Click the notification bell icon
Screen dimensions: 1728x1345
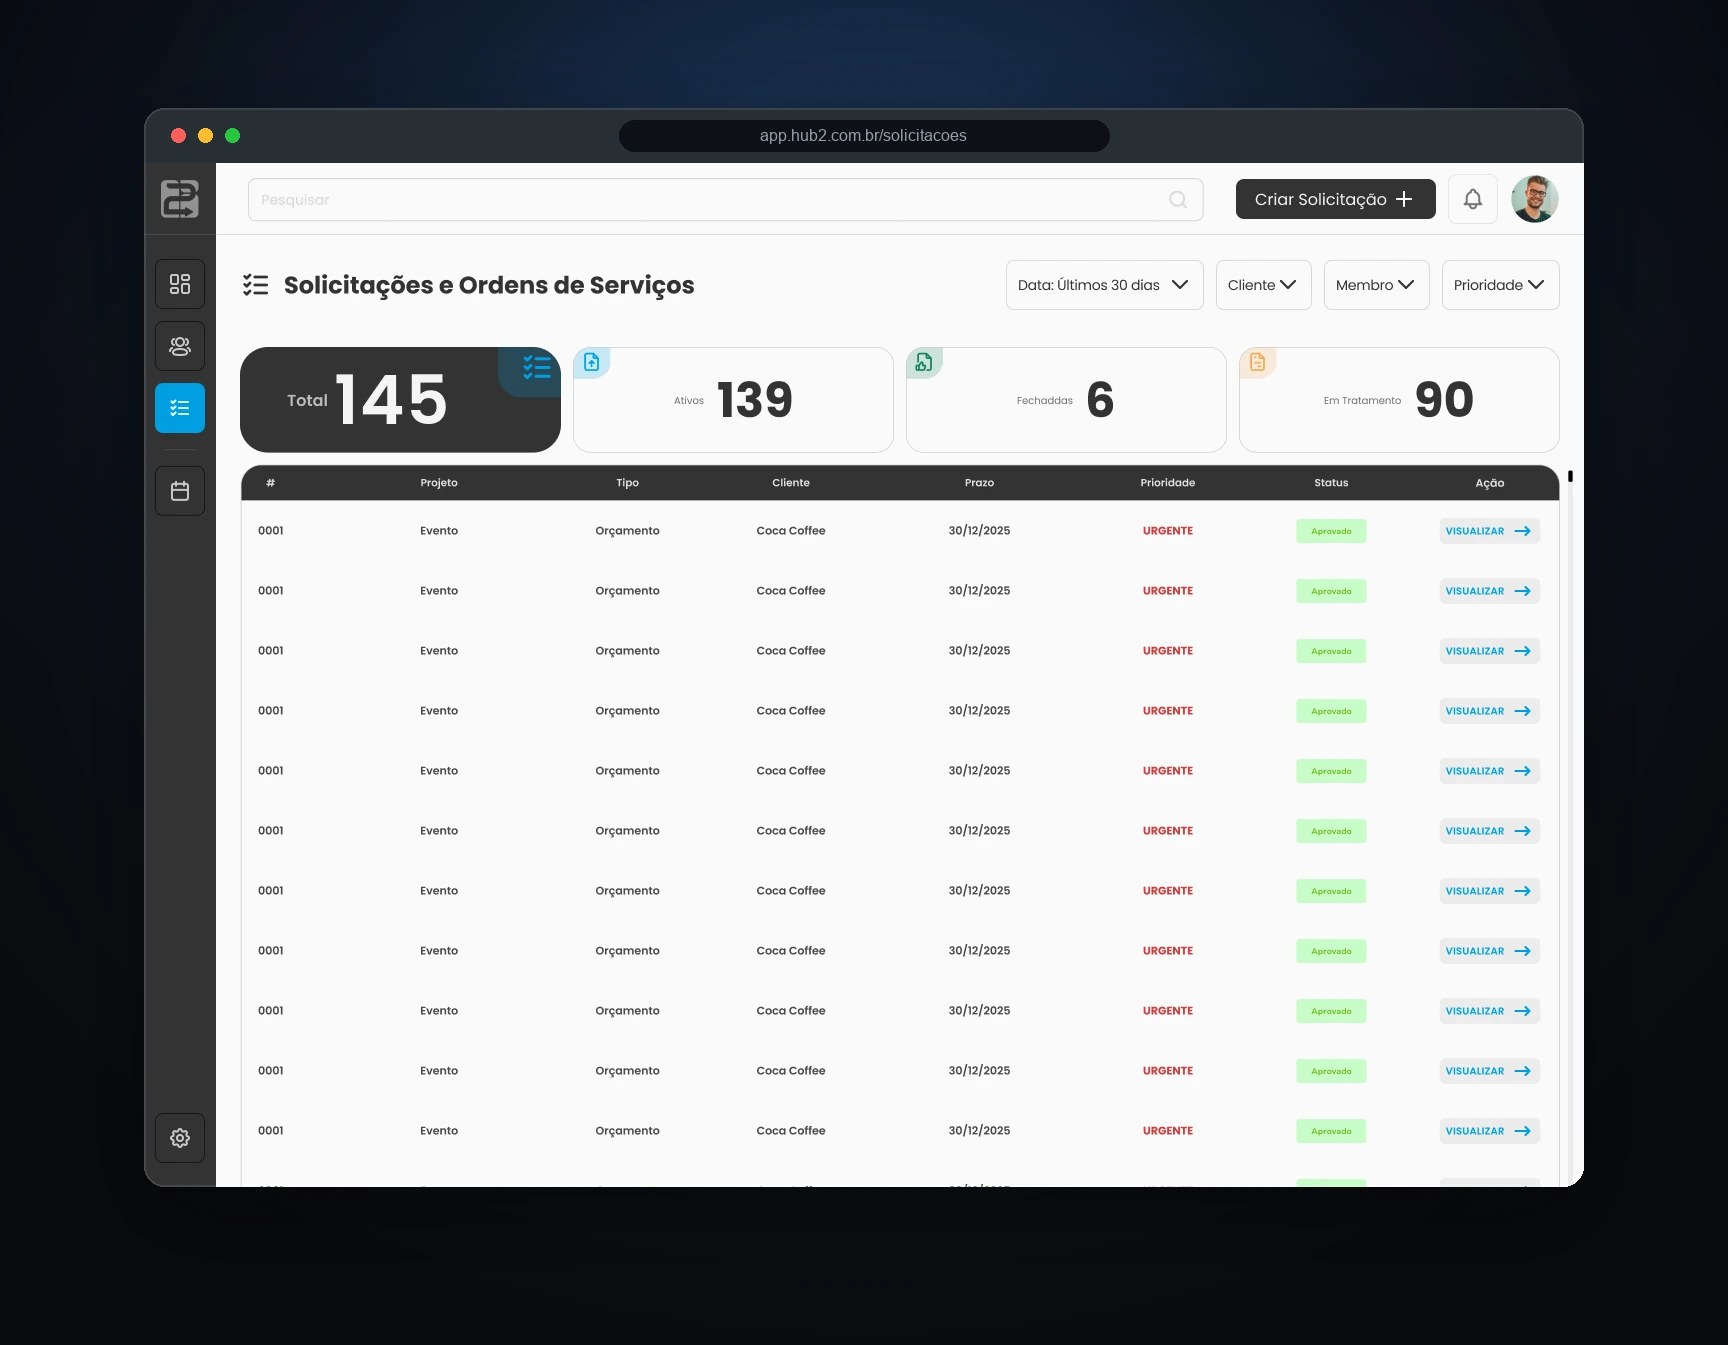(x=1473, y=199)
